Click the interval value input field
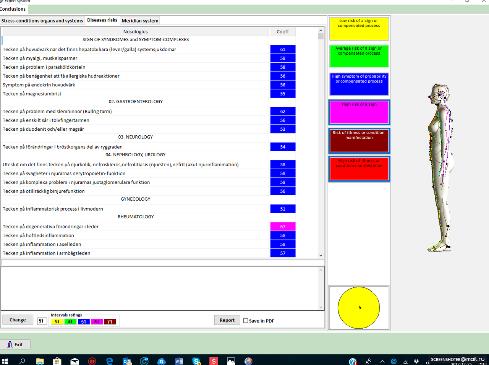Viewport: 489px width, 365px height. tap(41, 321)
